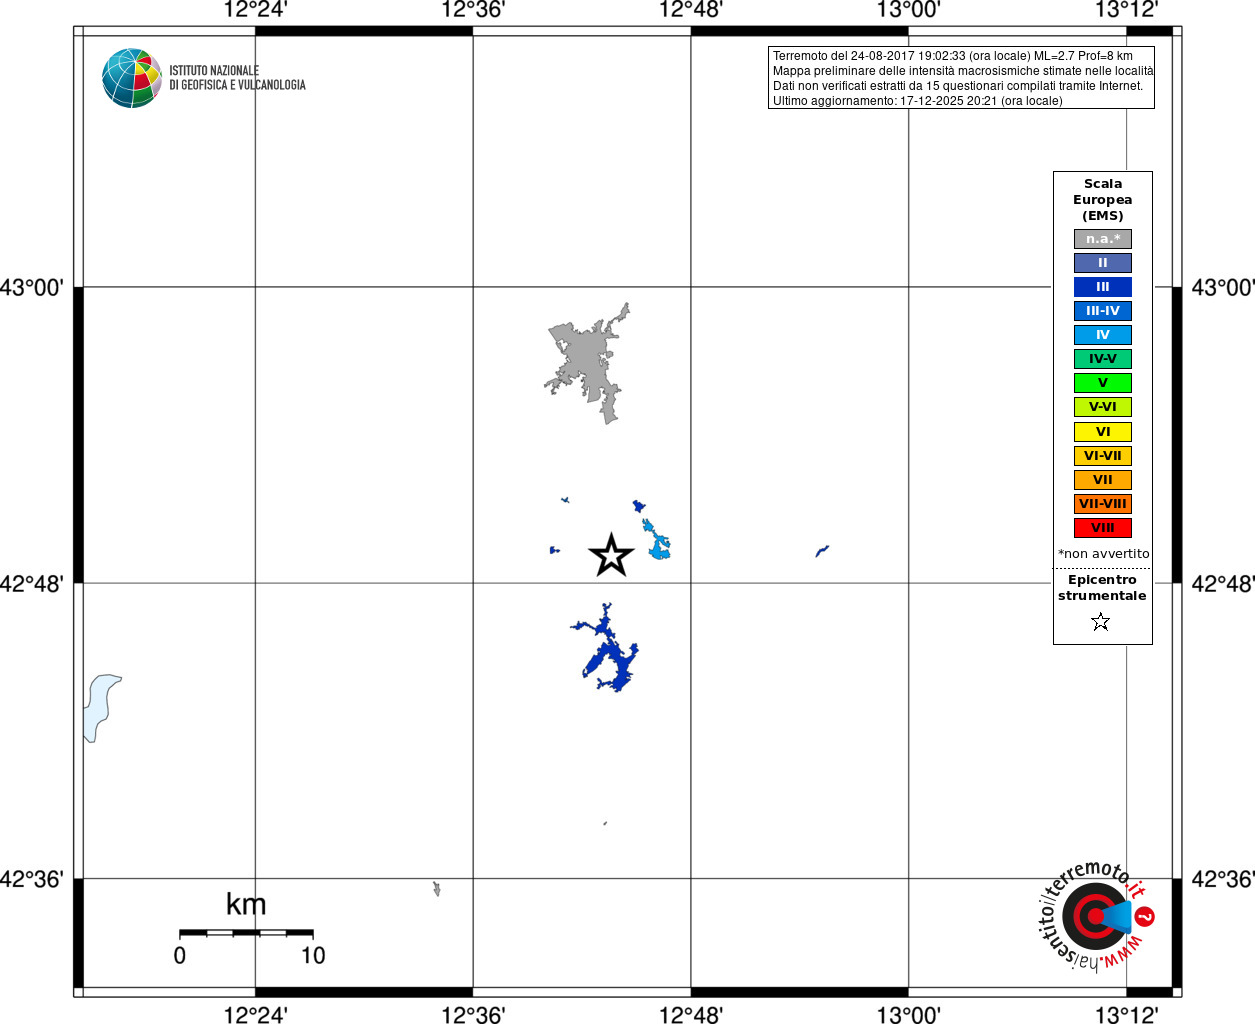Click the top axis label 13°00'
1255x1024 pixels.
click(909, 10)
